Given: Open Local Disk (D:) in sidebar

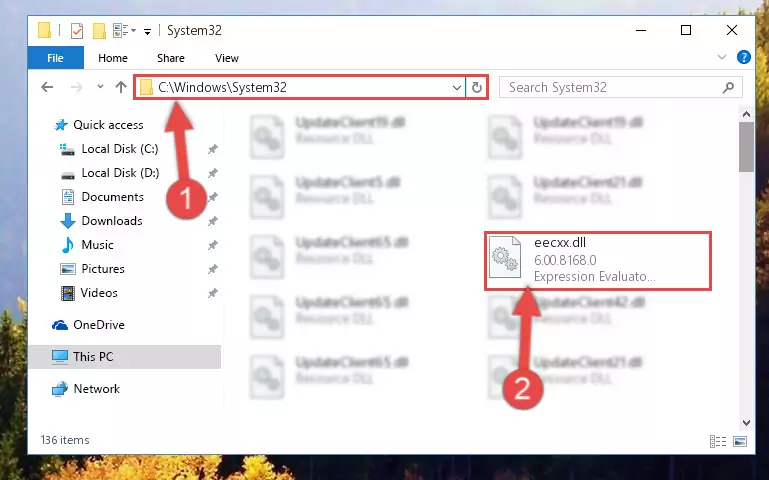Looking at the screenshot, I should tap(120, 173).
